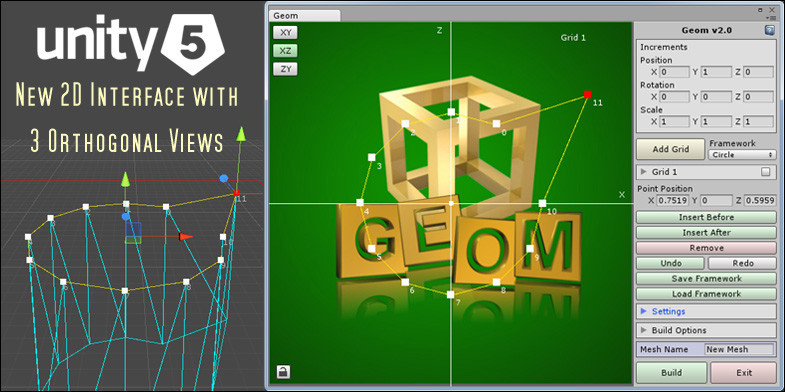Select the XZ view button
This screenshot has height=392, width=785.
pos(285,51)
